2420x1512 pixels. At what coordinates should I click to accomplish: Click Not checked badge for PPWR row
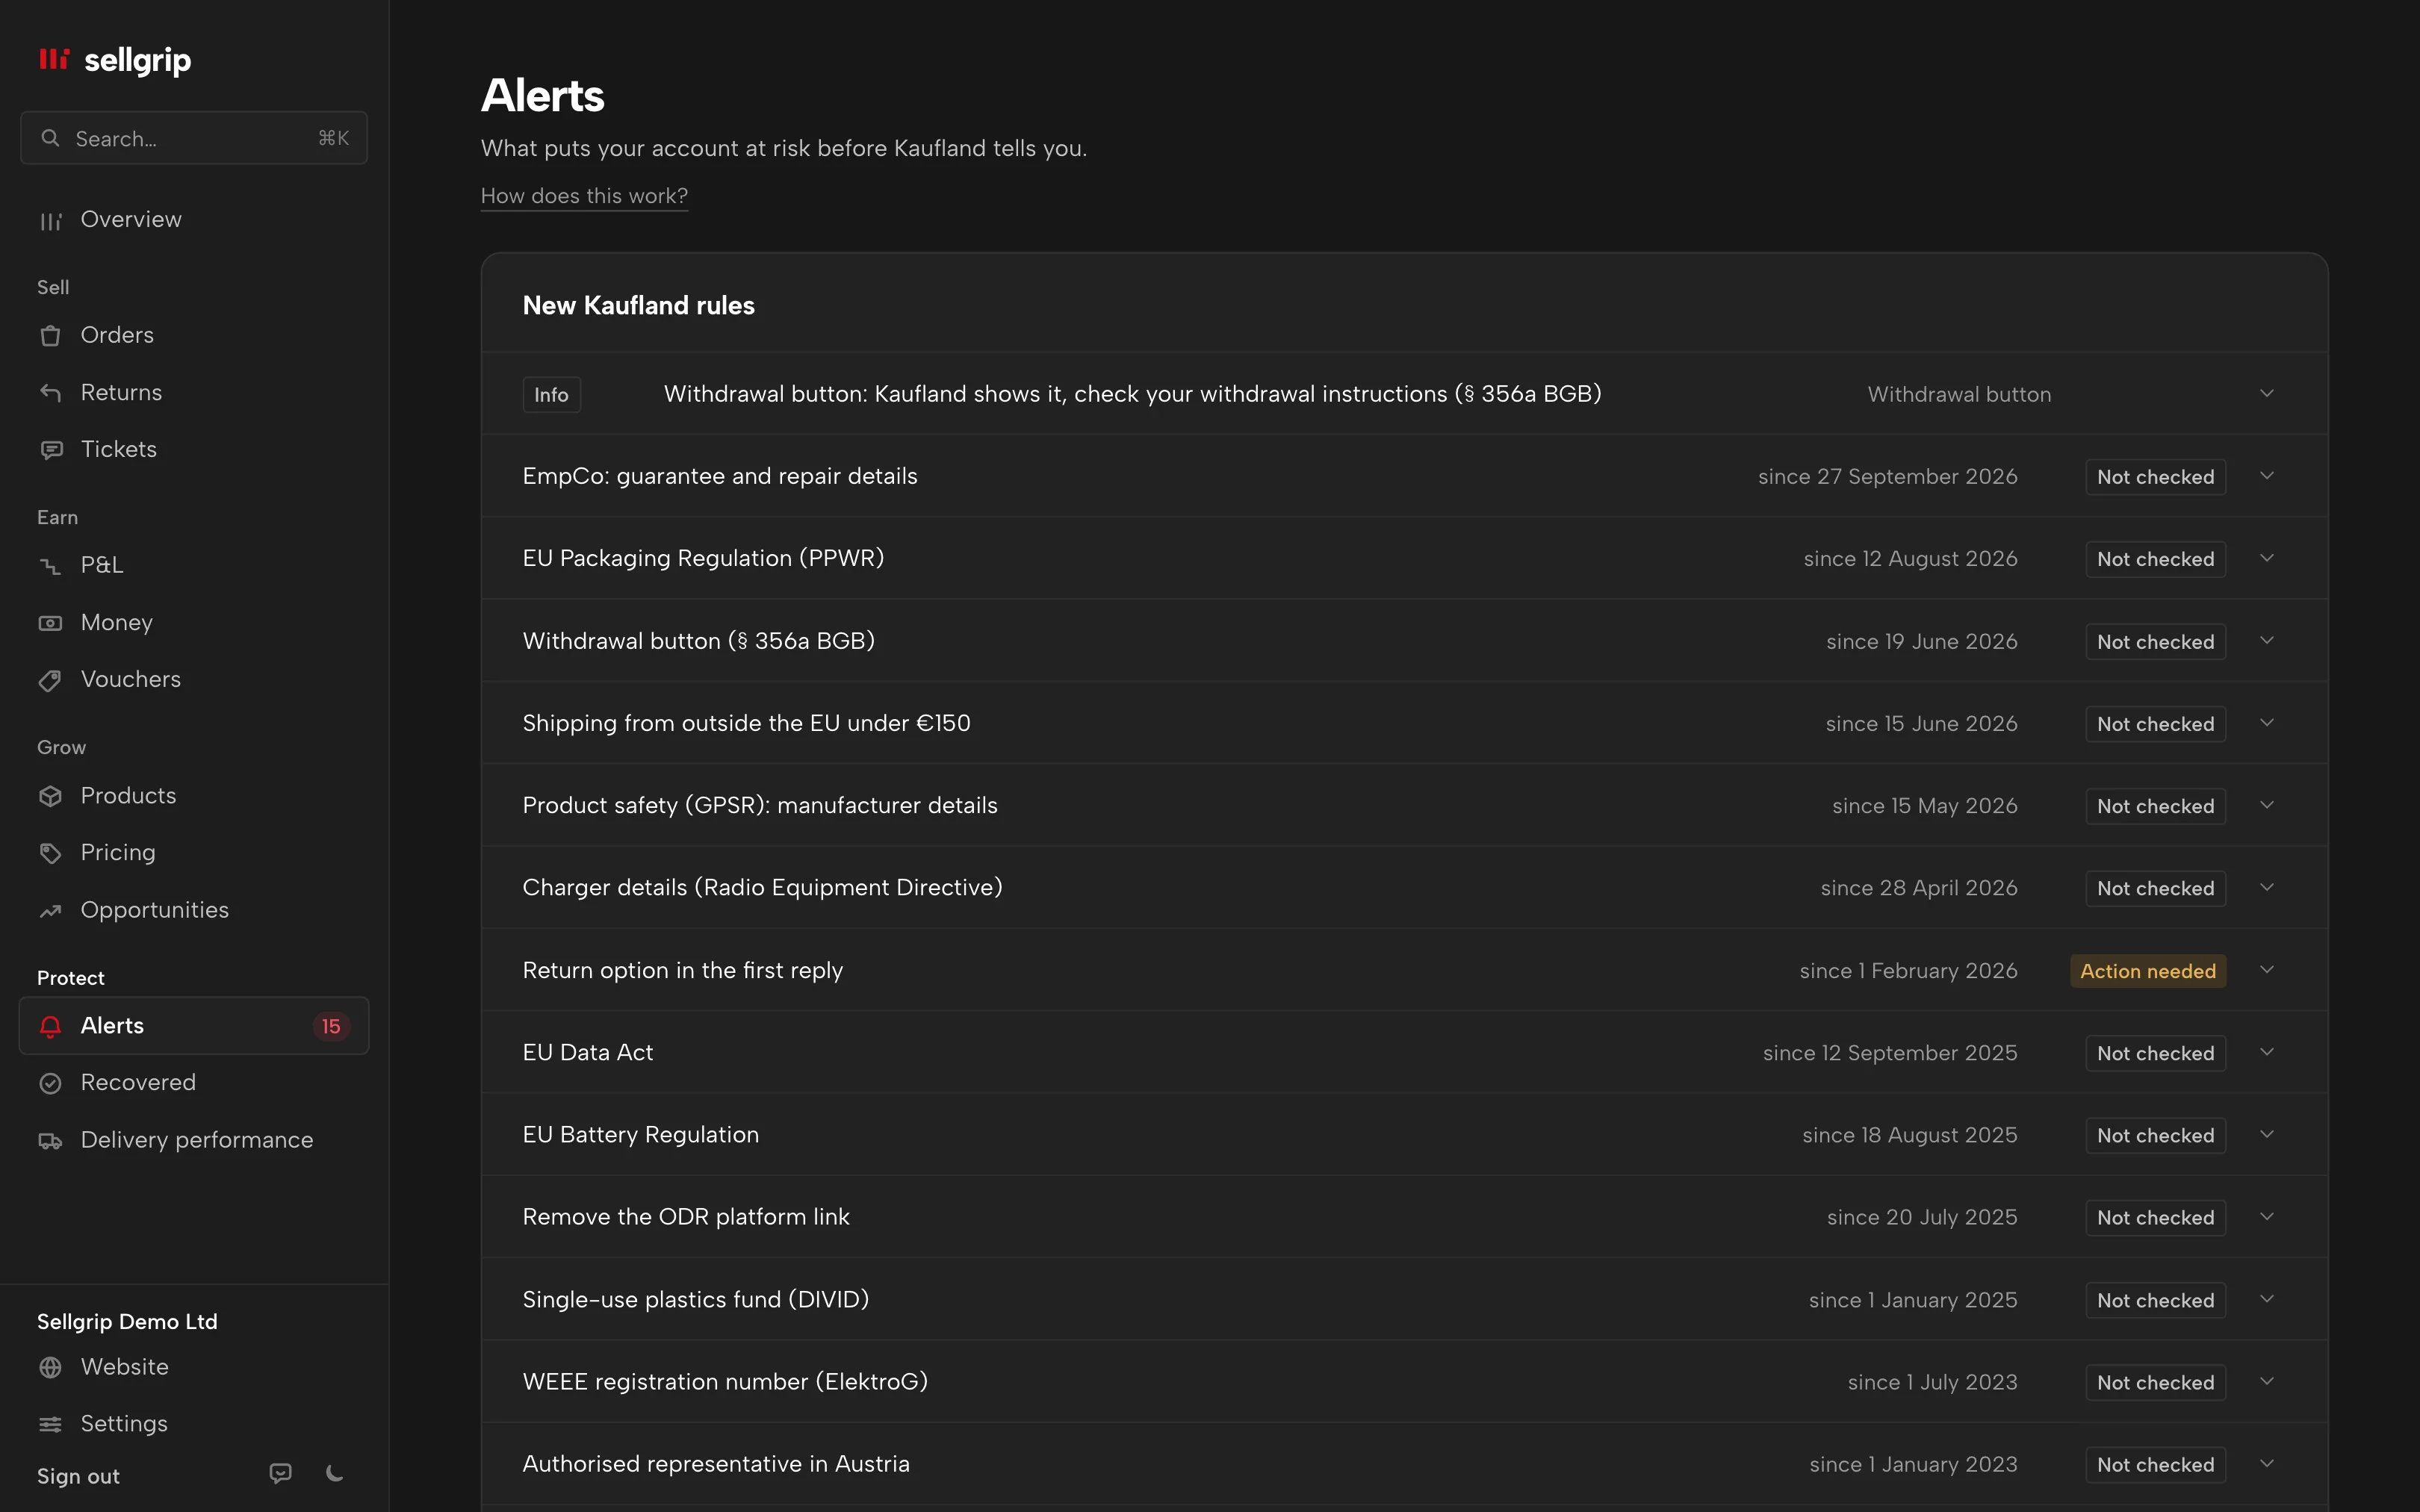point(2155,559)
